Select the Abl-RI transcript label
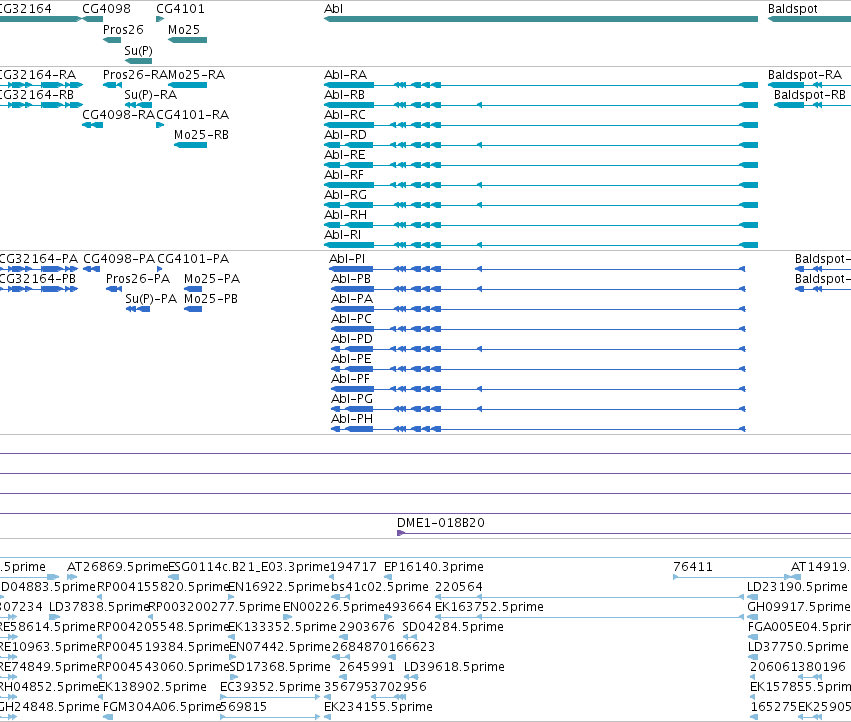The image size is (851, 722). pyautogui.click(x=342, y=235)
